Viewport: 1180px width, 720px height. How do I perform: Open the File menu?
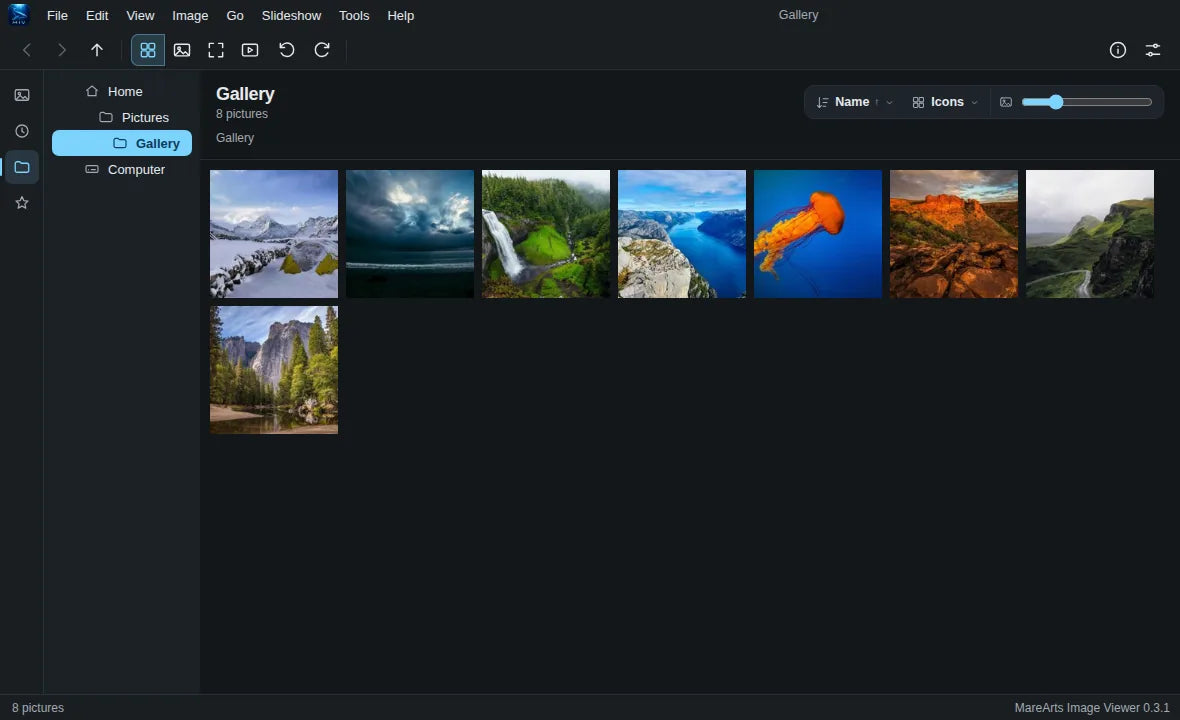point(57,15)
